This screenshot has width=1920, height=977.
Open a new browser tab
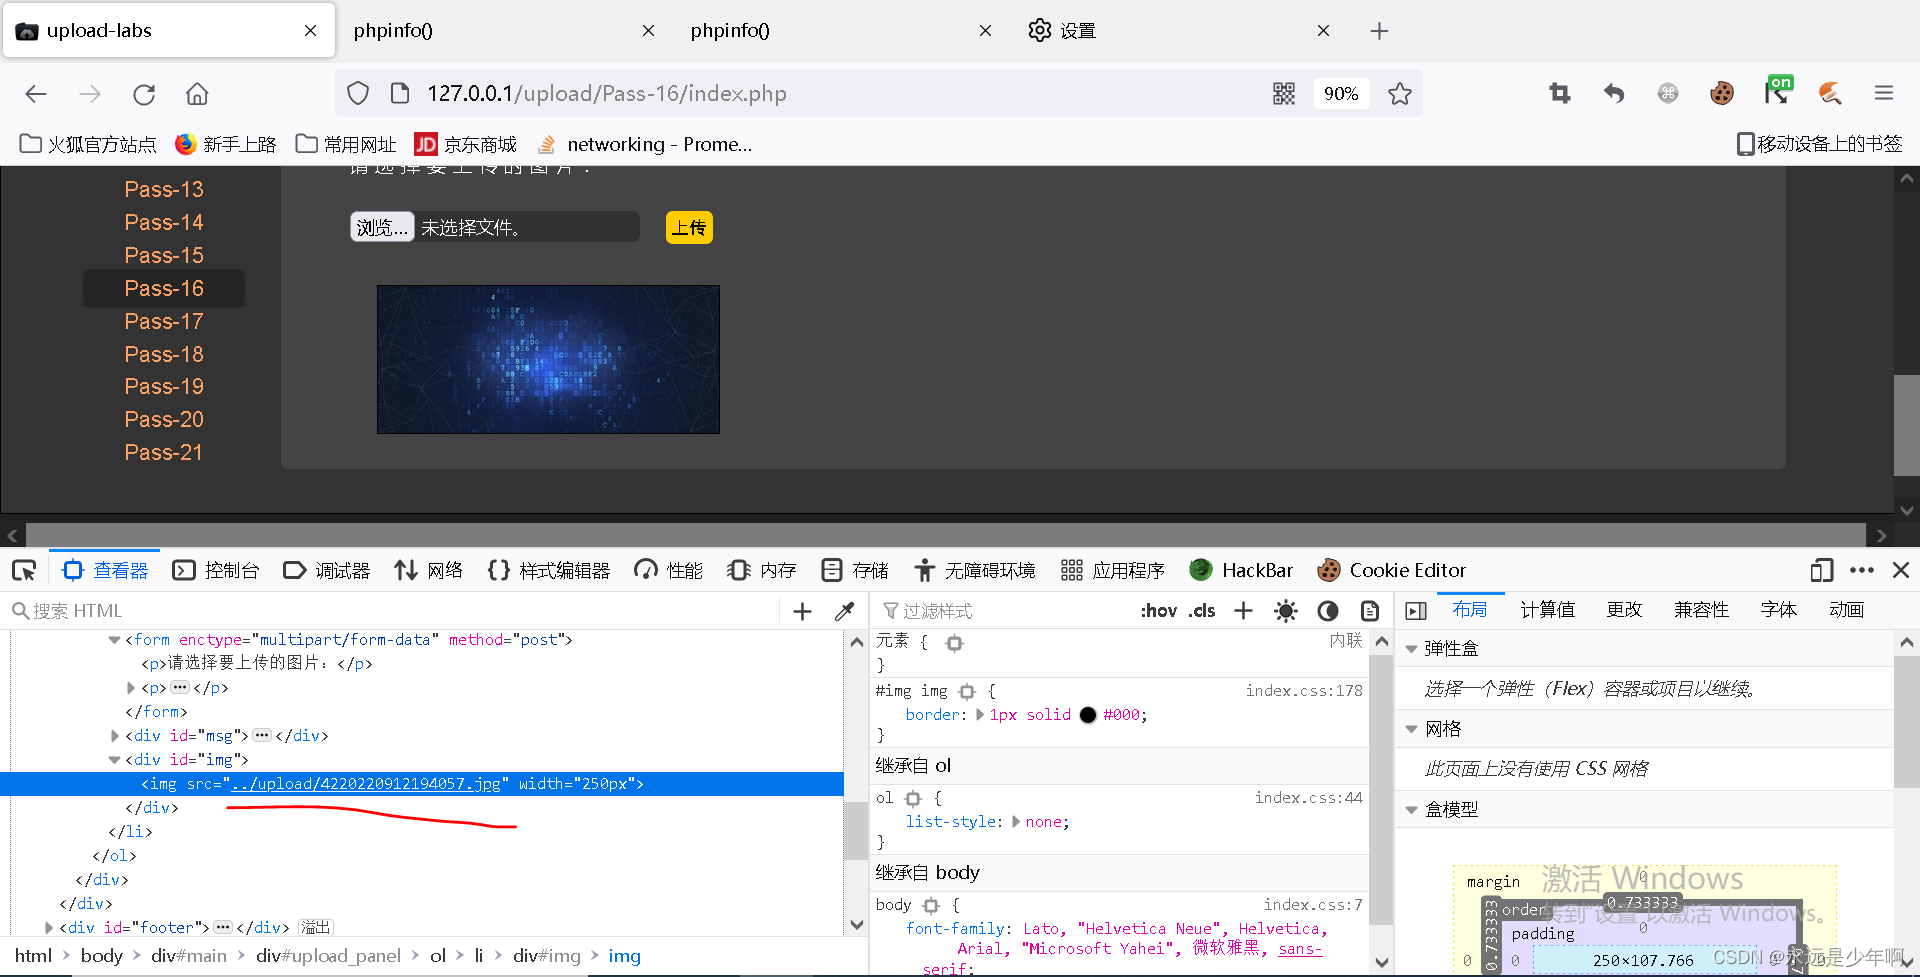pyautogui.click(x=1379, y=31)
